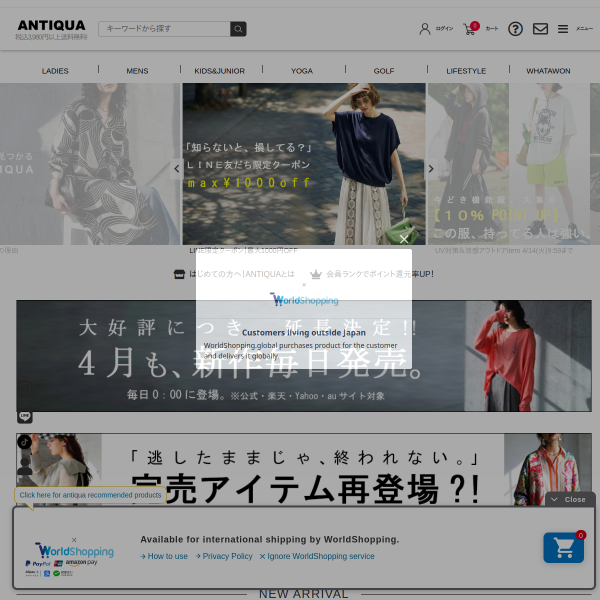
Task: Open the YOGA category
Action: coord(302,71)
